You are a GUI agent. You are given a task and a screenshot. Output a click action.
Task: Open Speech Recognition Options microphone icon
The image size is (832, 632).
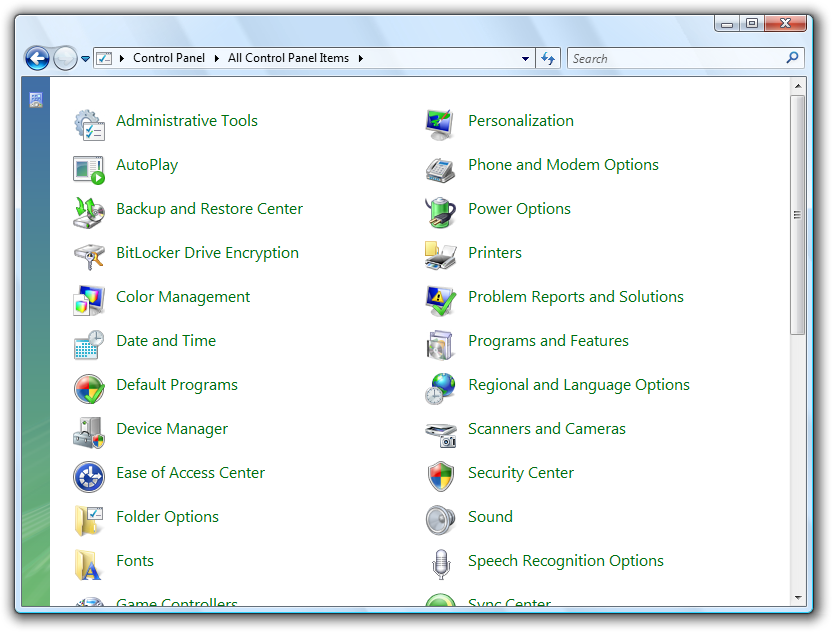[x=441, y=565]
